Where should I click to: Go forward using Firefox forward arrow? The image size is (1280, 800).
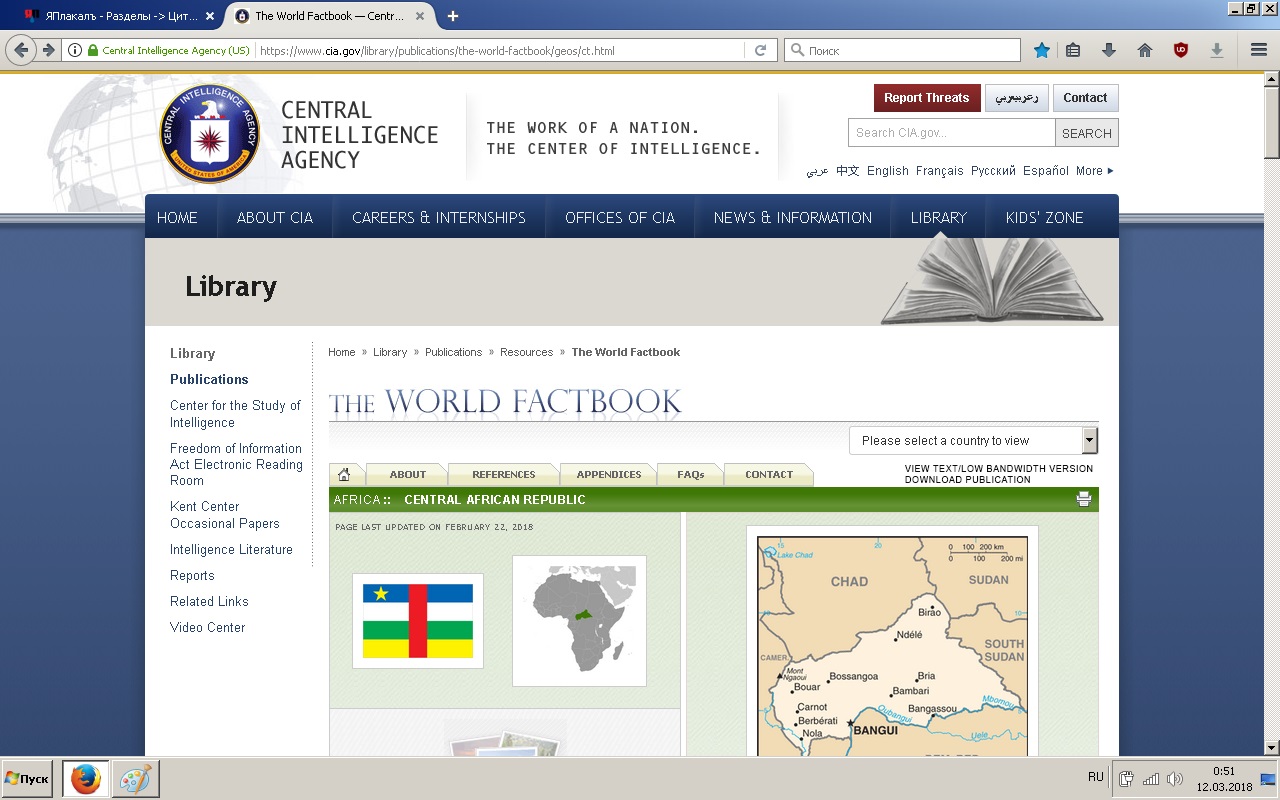click(x=47, y=50)
